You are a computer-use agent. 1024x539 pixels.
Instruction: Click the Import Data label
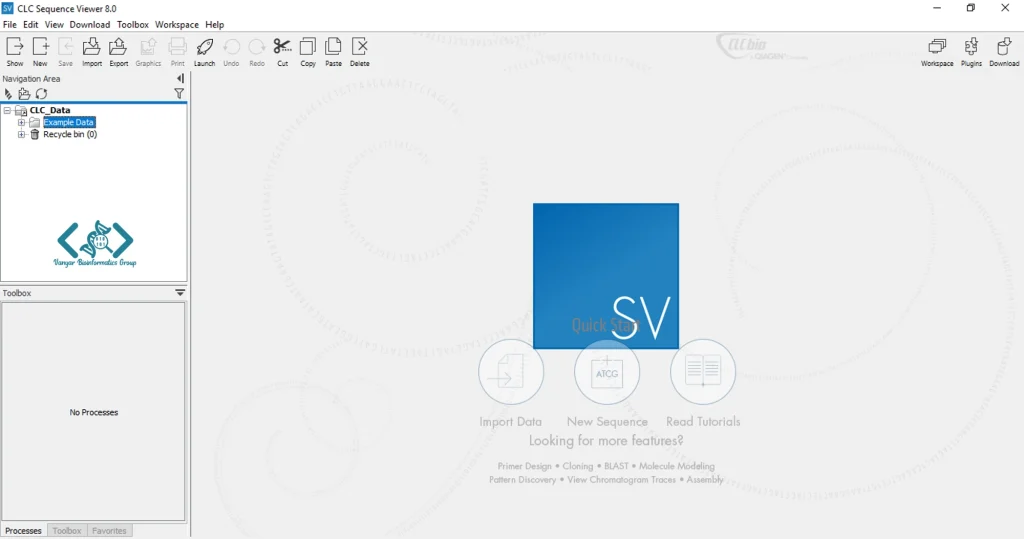pyautogui.click(x=511, y=422)
